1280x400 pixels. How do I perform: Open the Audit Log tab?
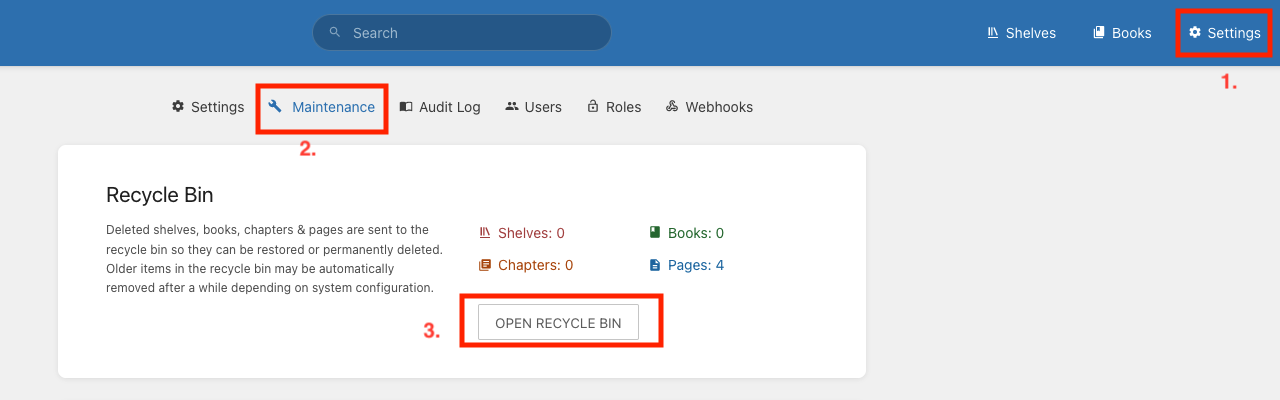tap(449, 107)
